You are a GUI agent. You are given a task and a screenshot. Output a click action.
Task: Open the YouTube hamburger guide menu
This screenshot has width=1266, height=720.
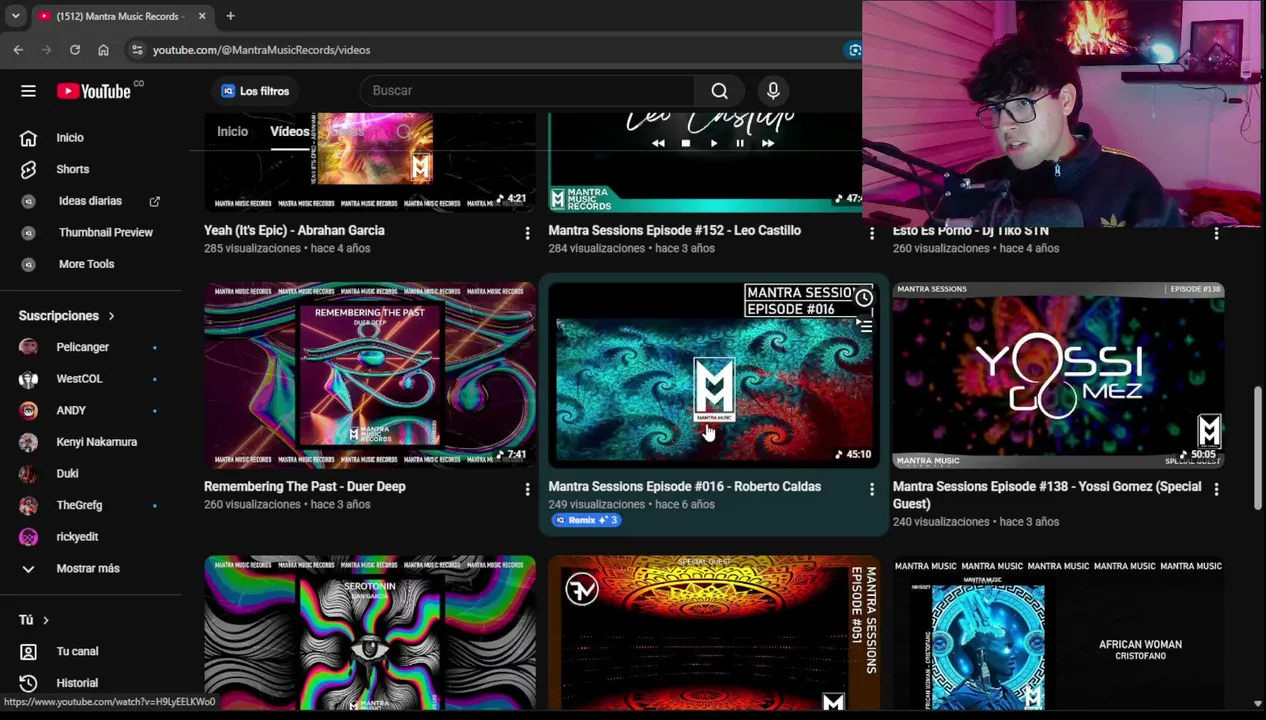tap(28, 91)
